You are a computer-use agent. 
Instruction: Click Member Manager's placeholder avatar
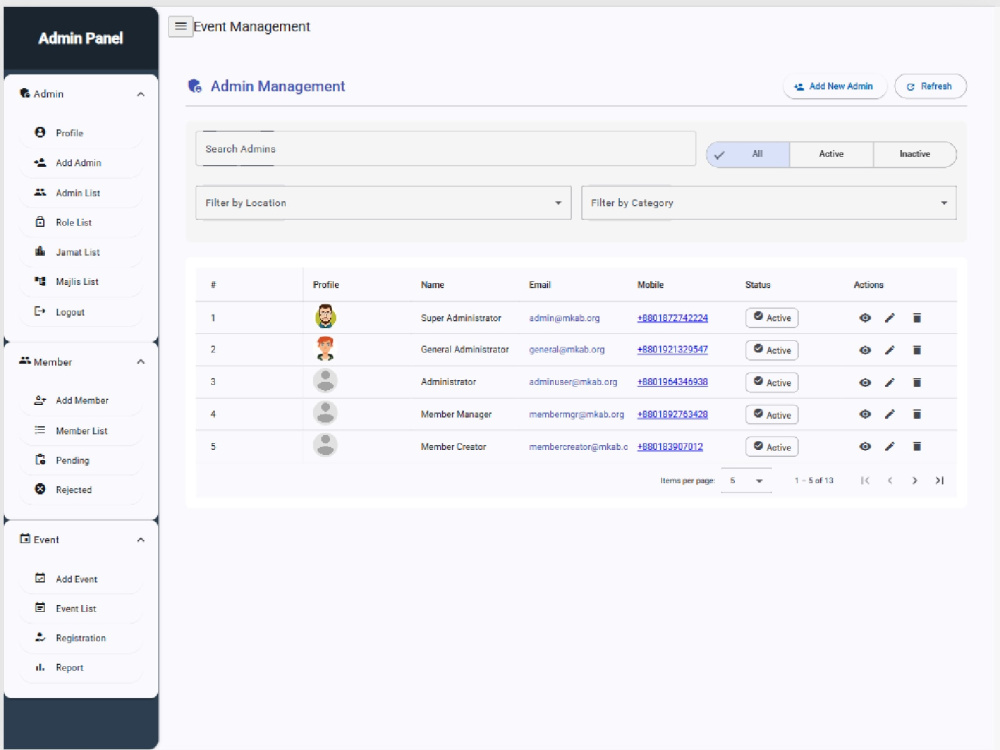pos(325,413)
